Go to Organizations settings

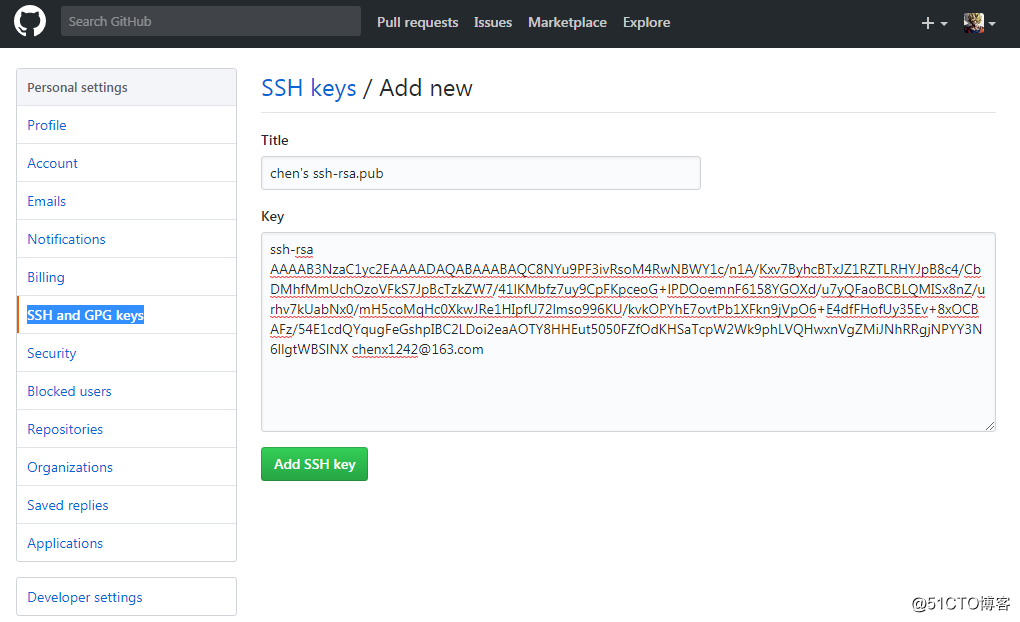click(126, 467)
